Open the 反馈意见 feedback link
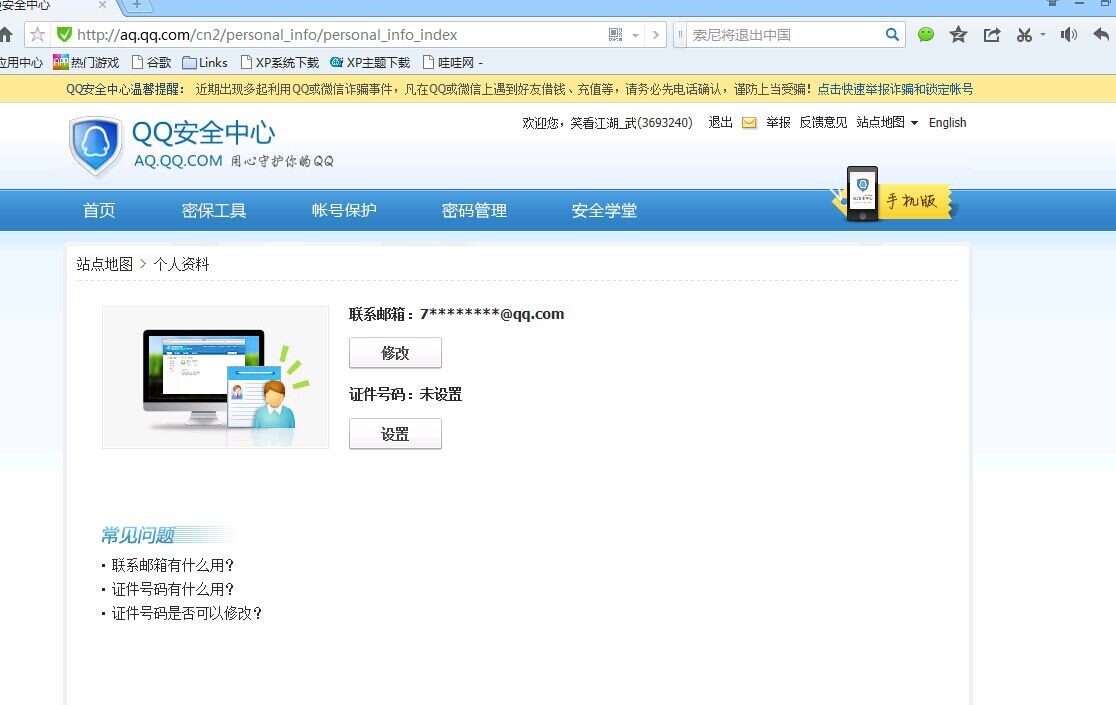 point(823,122)
